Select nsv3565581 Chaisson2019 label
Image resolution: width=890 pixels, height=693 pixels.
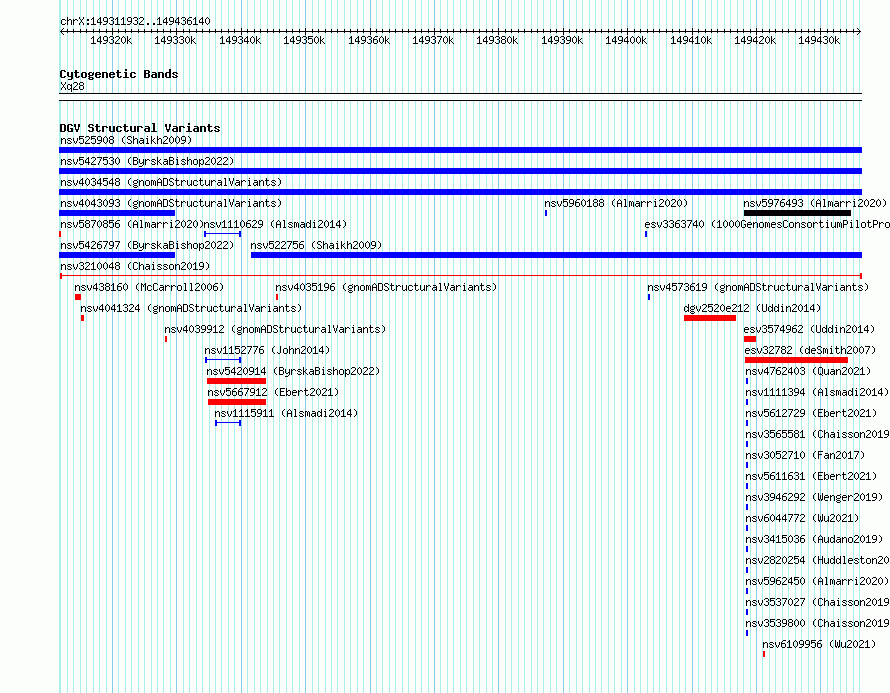[817, 434]
